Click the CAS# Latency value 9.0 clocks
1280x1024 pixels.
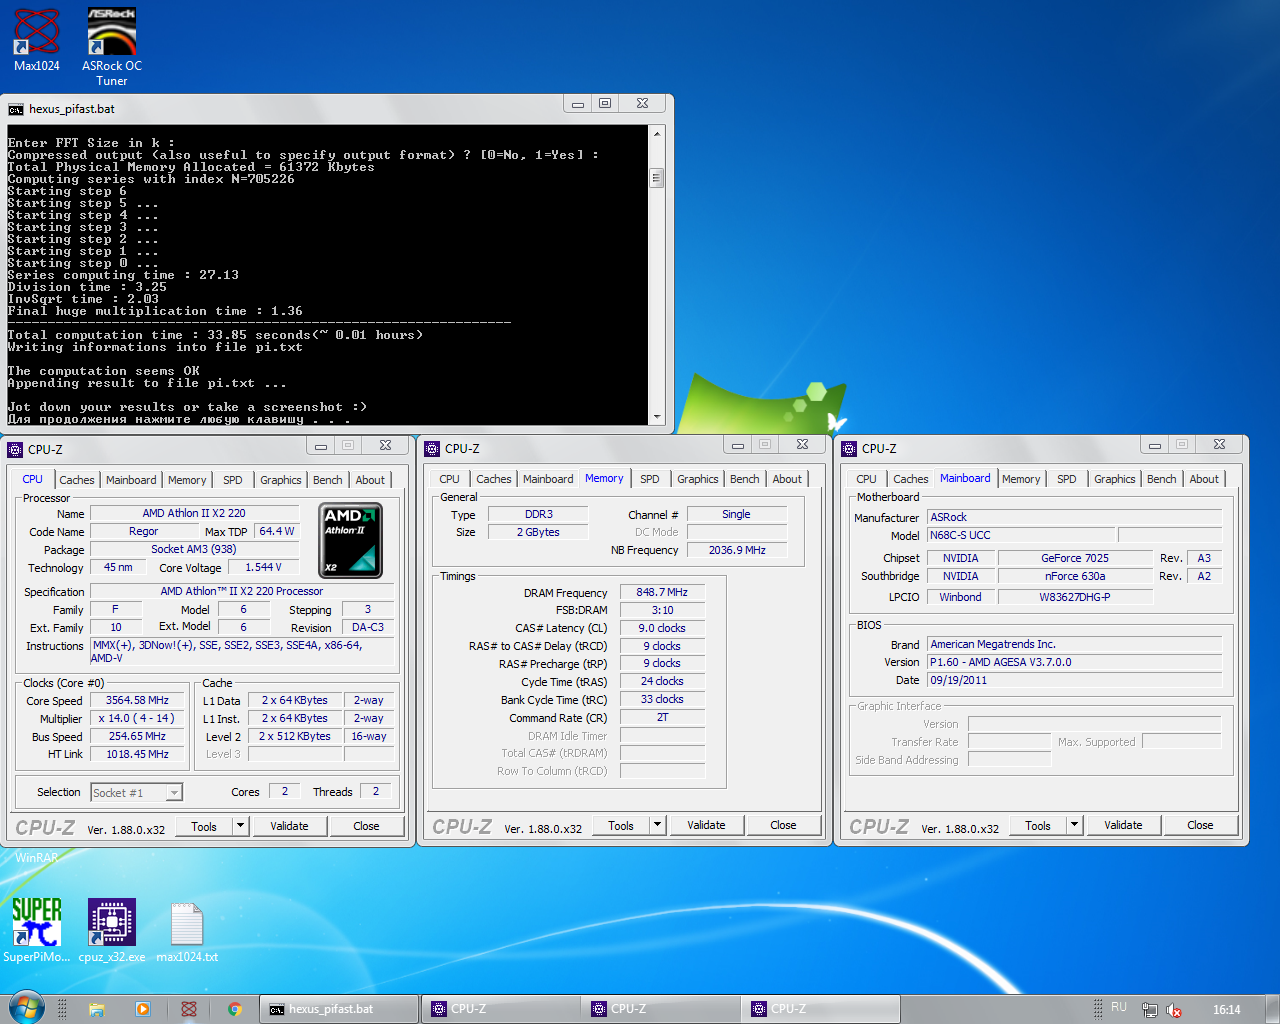pos(662,629)
